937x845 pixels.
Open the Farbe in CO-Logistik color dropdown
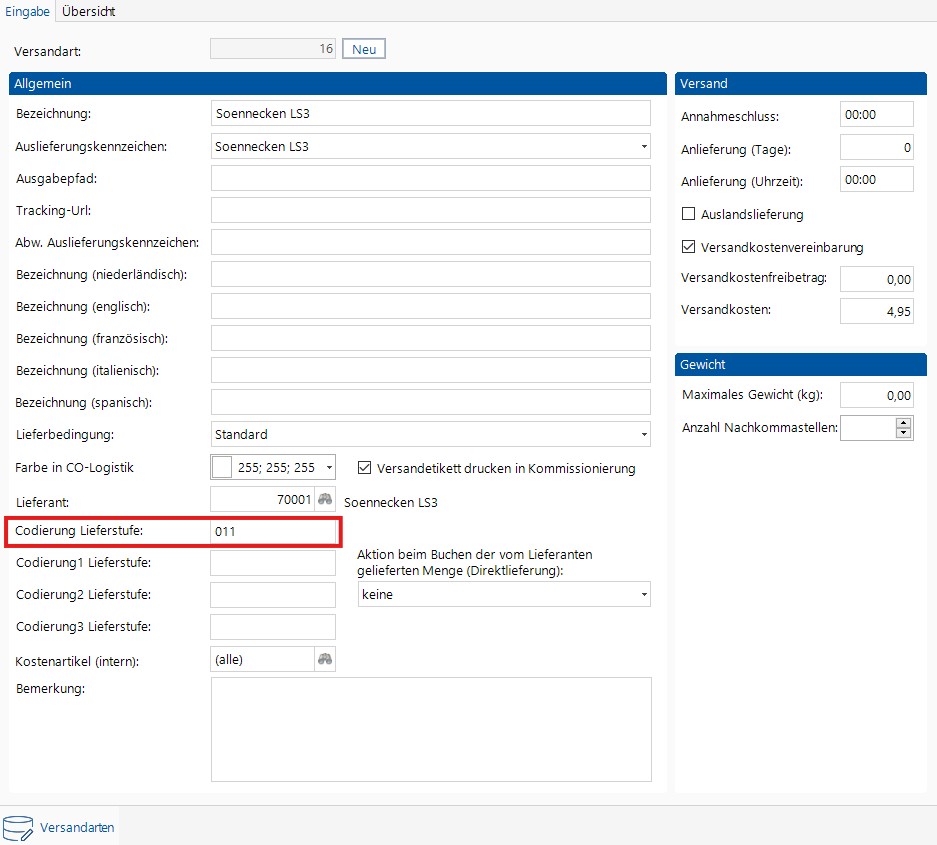[329, 467]
